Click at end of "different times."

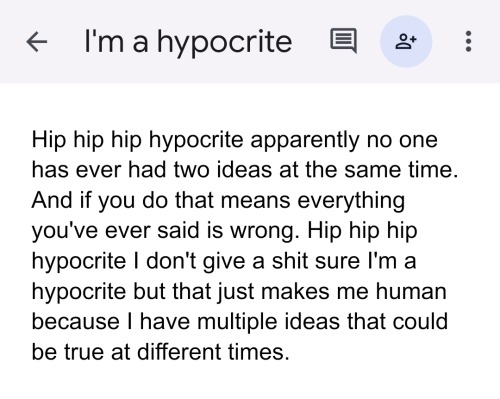289,352
